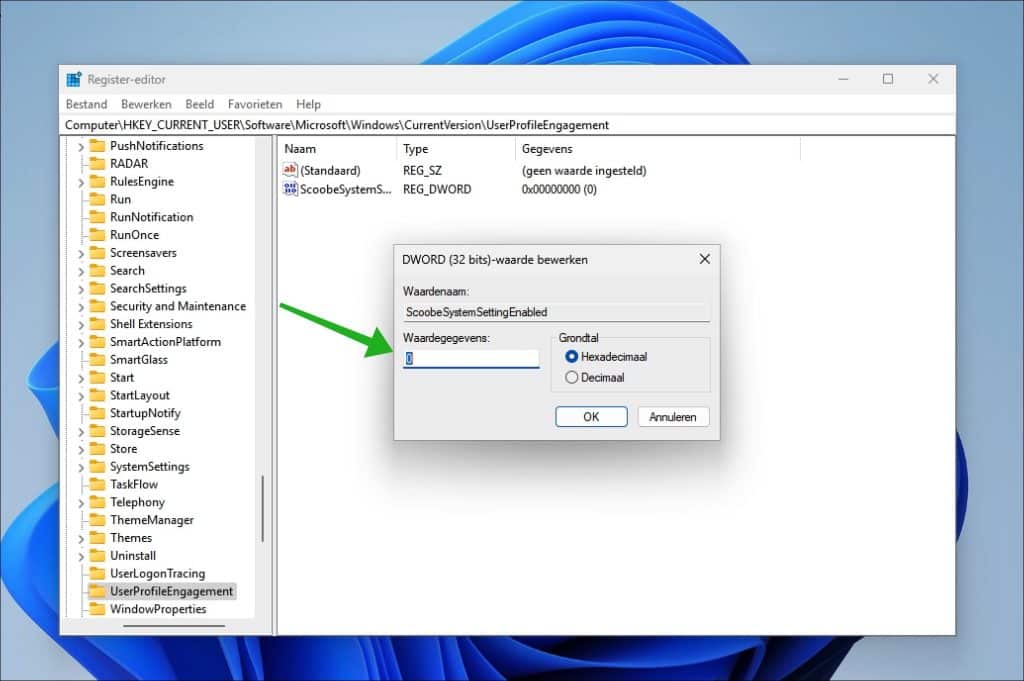The height and width of the screenshot is (681, 1024).
Task: Select the RADAR folder icon
Action: tap(97, 163)
